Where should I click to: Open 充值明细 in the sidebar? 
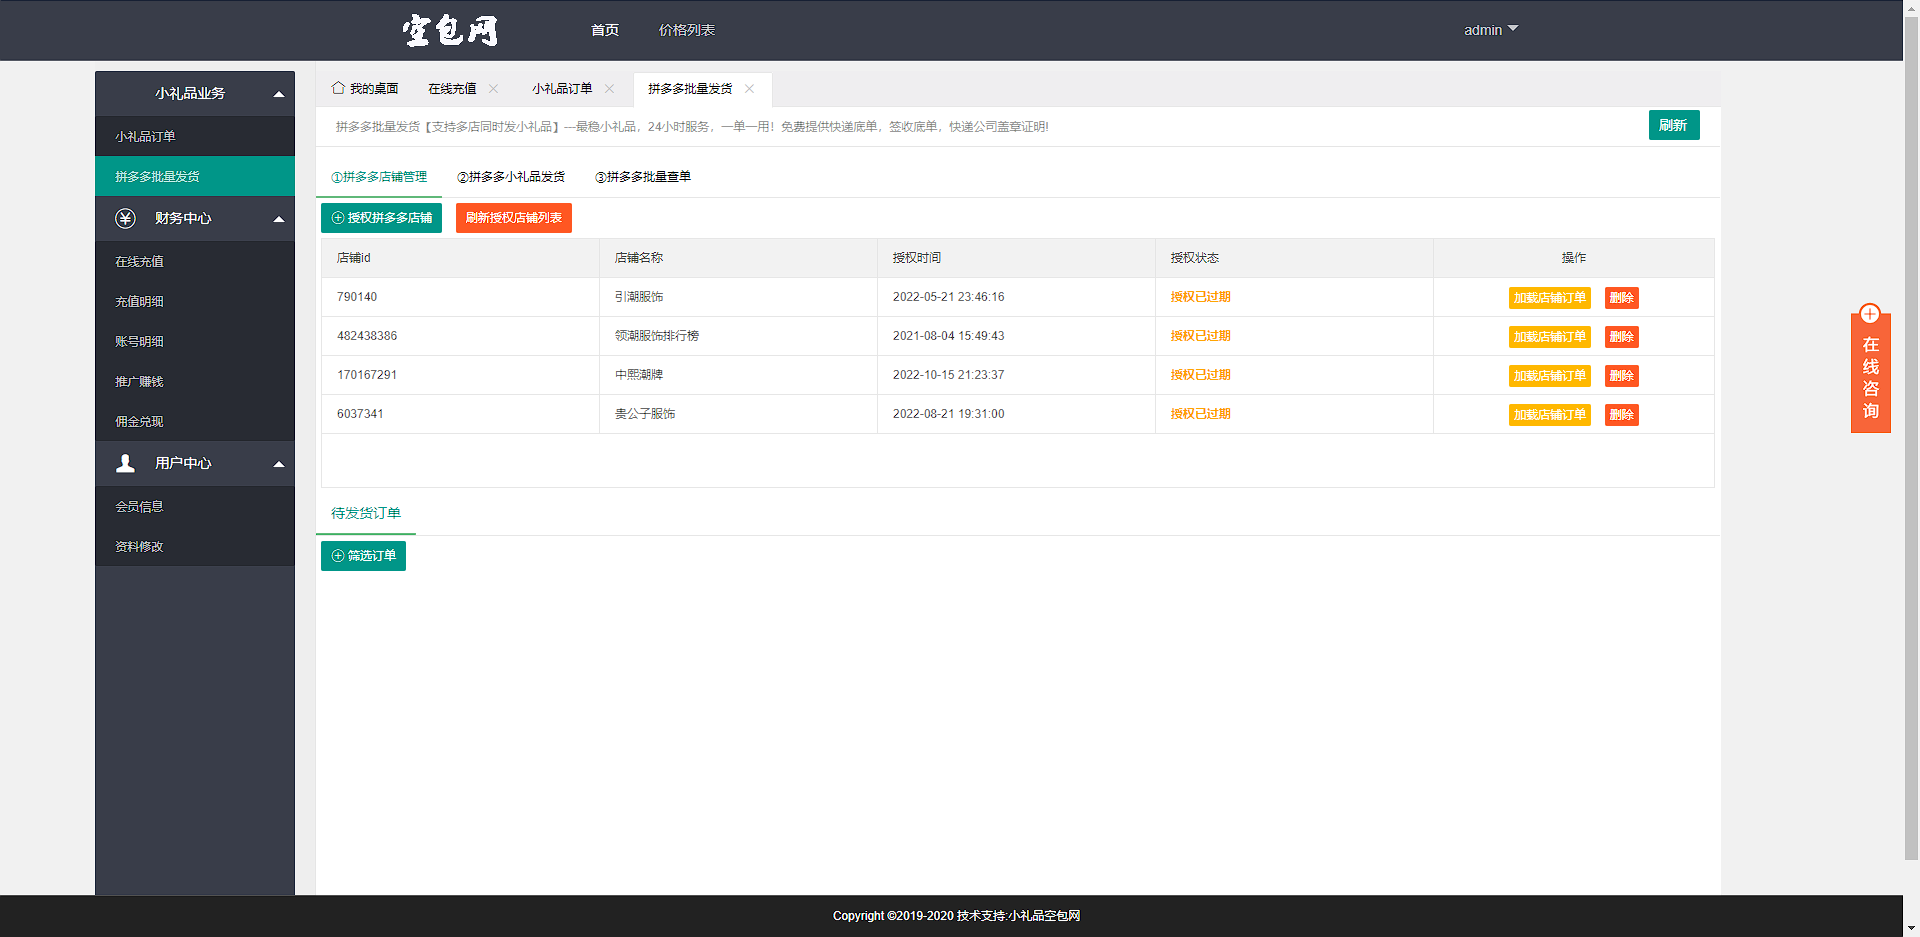(x=195, y=301)
